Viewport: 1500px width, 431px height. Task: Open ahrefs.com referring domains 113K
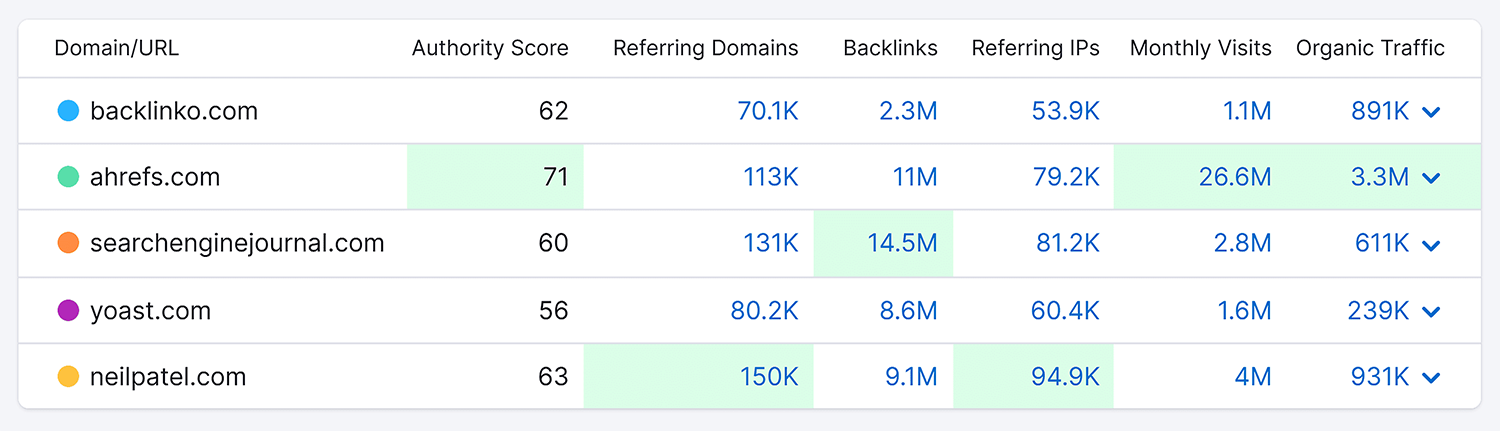tap(771, 177)
